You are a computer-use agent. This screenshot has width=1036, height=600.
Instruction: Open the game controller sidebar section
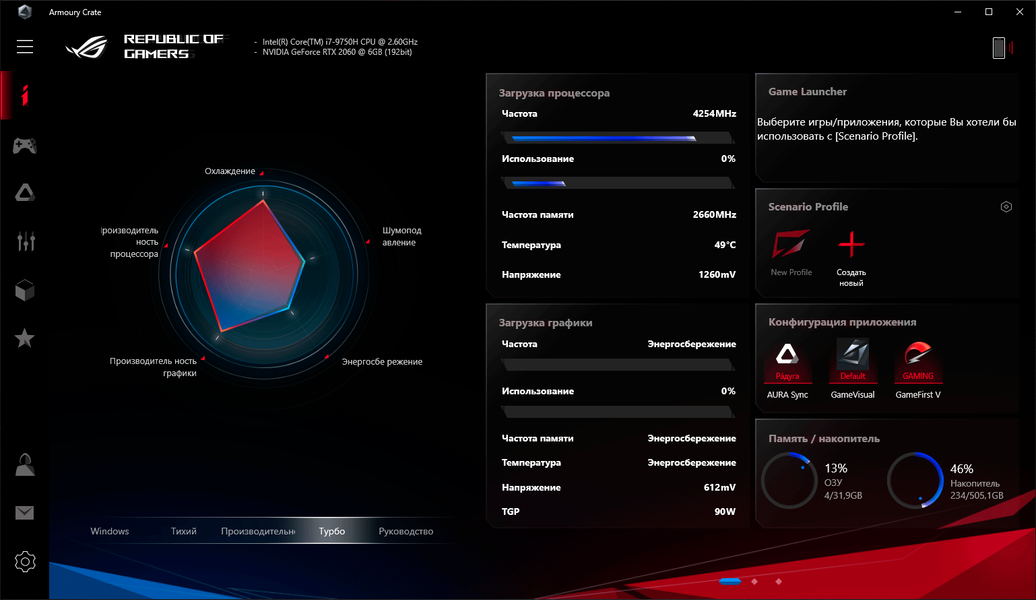point(25,145)
